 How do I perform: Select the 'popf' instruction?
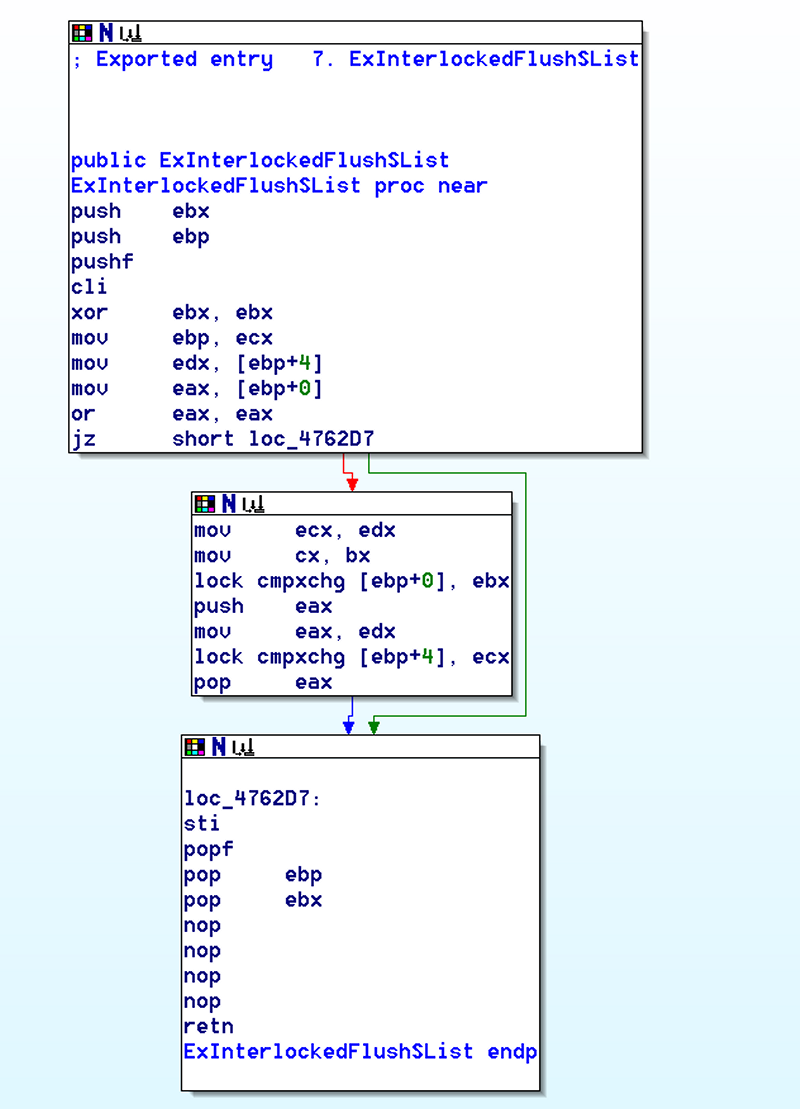(208, 849)
